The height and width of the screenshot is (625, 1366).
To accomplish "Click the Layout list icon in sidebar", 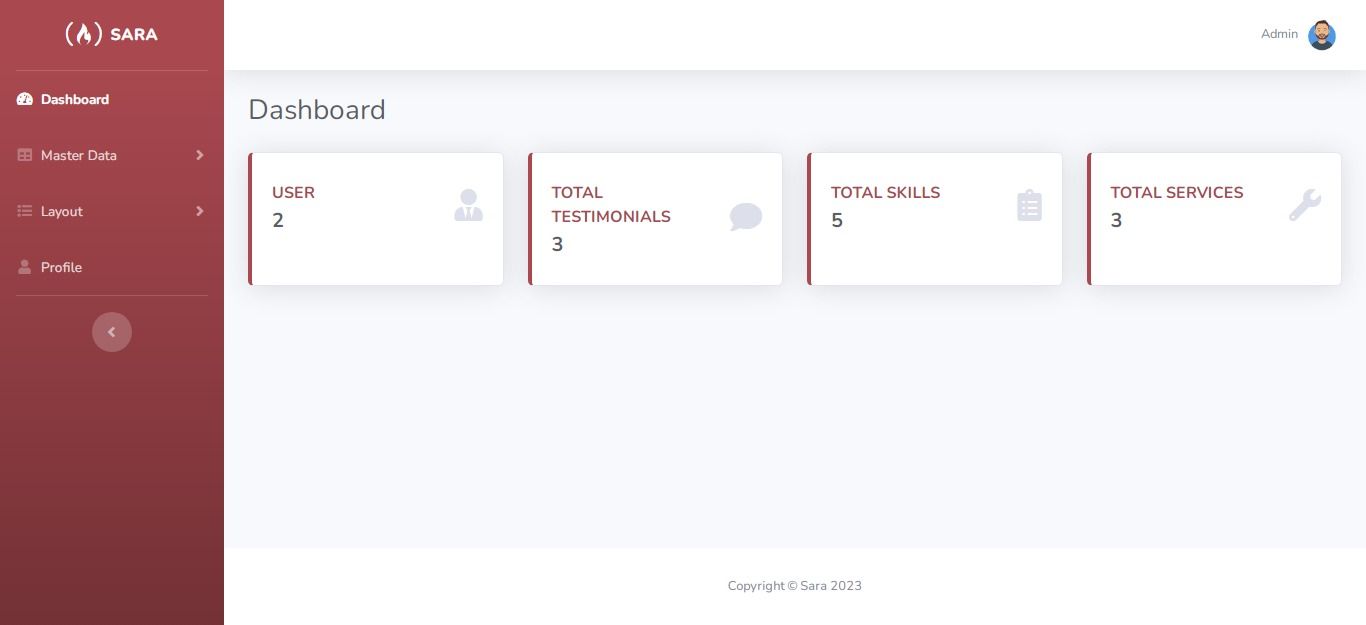I will tap(25, 211).
